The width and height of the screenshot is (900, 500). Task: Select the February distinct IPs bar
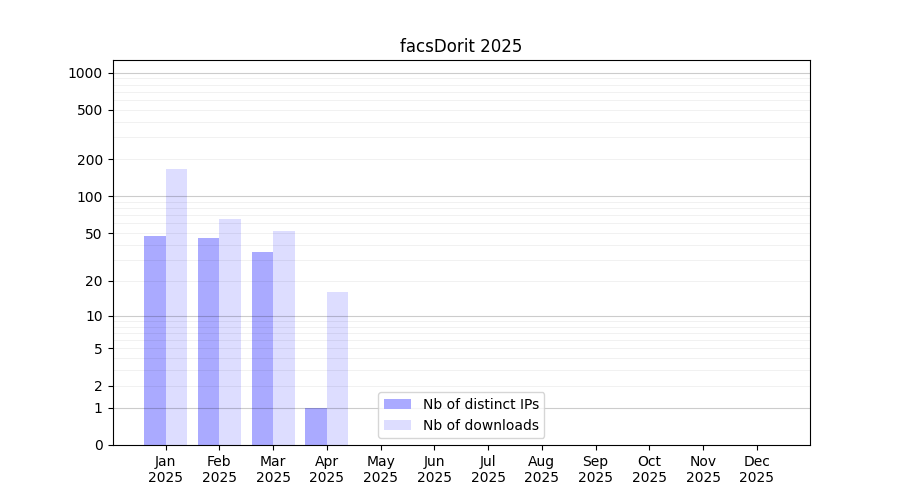point(208,341)
